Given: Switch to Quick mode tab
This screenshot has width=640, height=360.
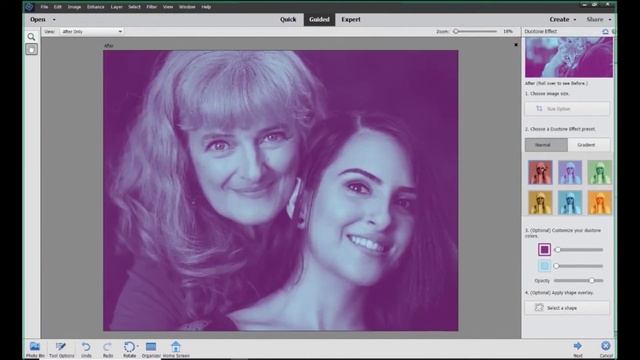Looking at the screenshot, I should 288,20.
